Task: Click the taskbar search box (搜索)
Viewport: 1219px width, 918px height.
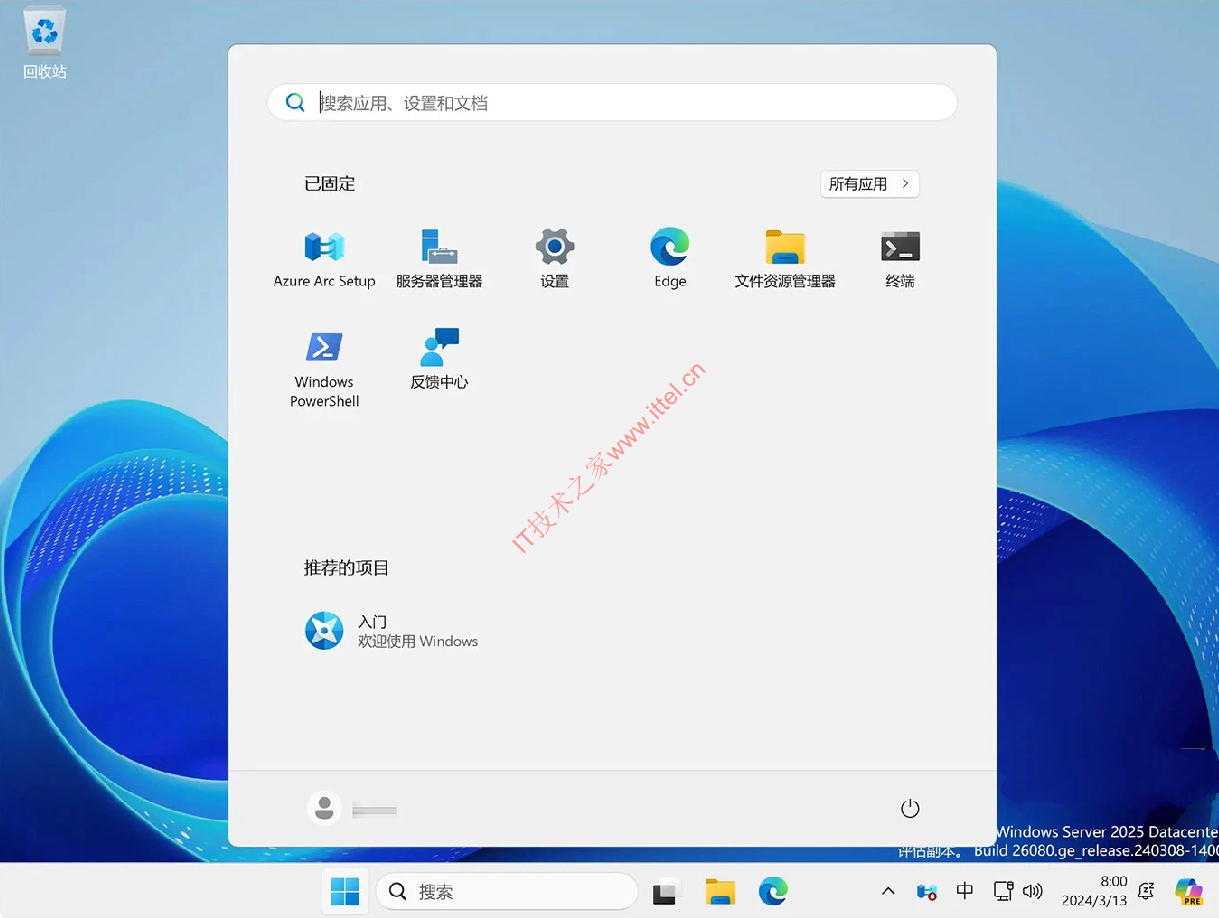Action: coord(506,891)
